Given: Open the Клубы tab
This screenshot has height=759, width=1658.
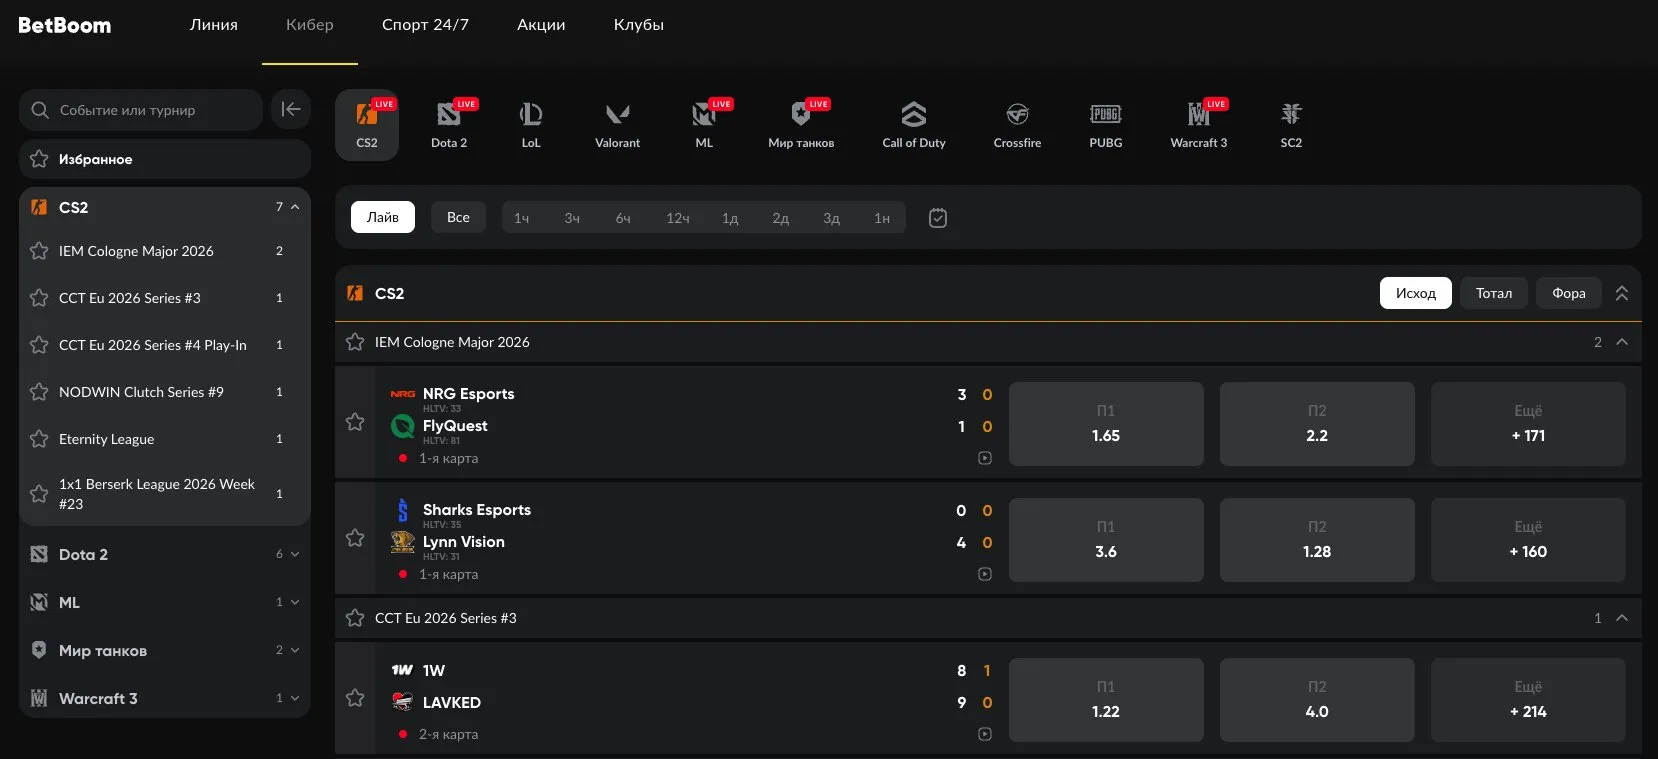Looking at the screenshot, I should [639, 25].
